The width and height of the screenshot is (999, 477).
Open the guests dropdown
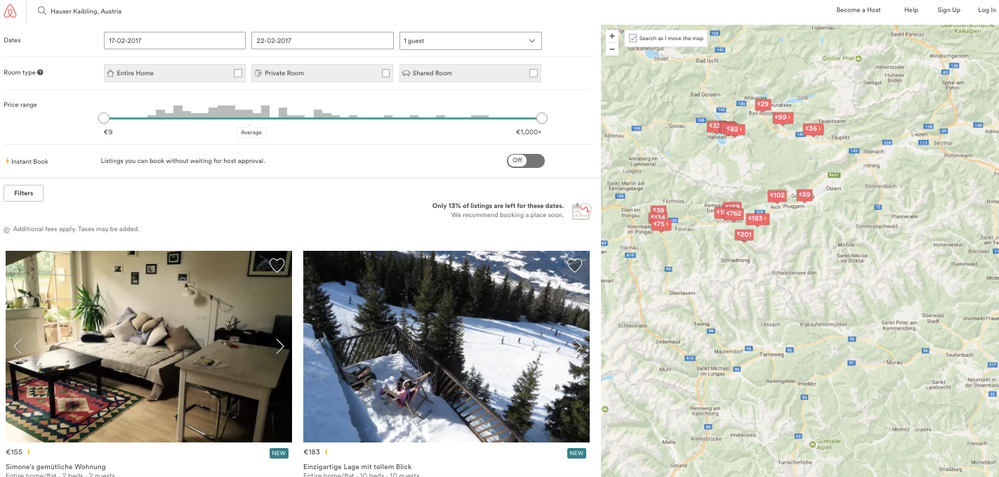470,41
